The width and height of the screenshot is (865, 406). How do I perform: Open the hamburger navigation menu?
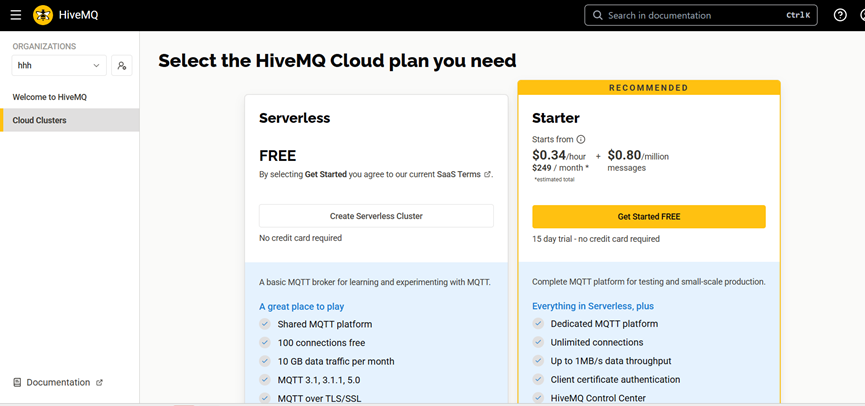click(15, 15)
